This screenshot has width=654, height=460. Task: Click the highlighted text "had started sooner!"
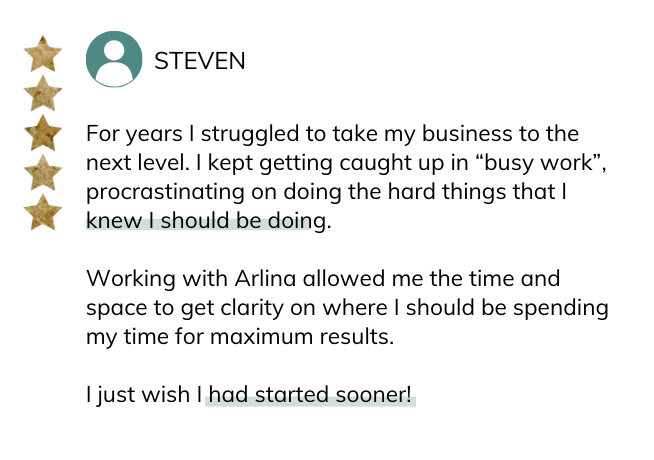(x=310, y=395)
